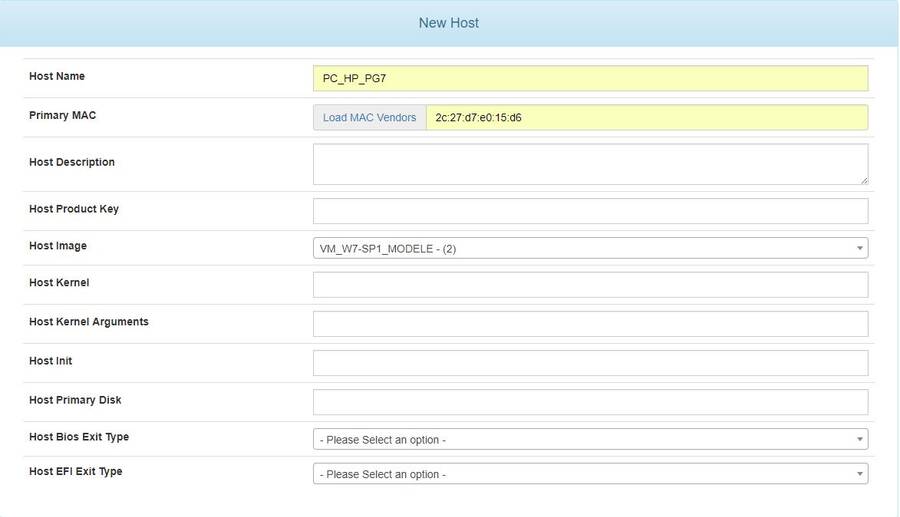
Task: Click the Host Name input field
Action: (590, 78)
